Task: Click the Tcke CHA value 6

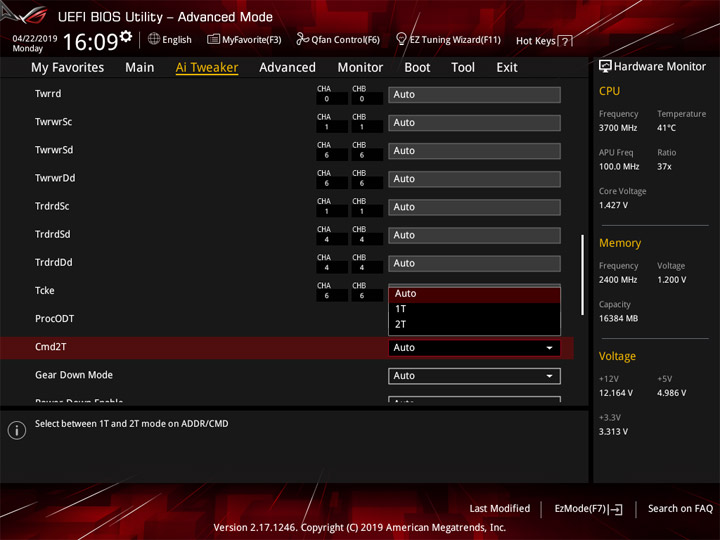Action: tap(326, 296)
